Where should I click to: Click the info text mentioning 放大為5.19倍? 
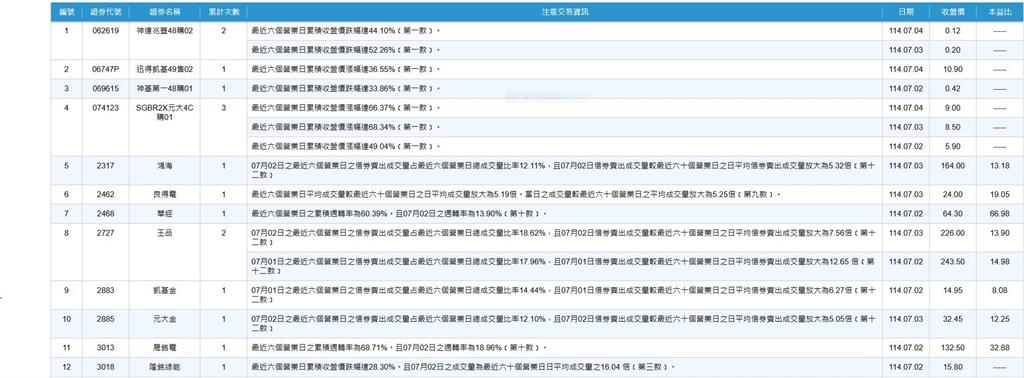(516, 195)
